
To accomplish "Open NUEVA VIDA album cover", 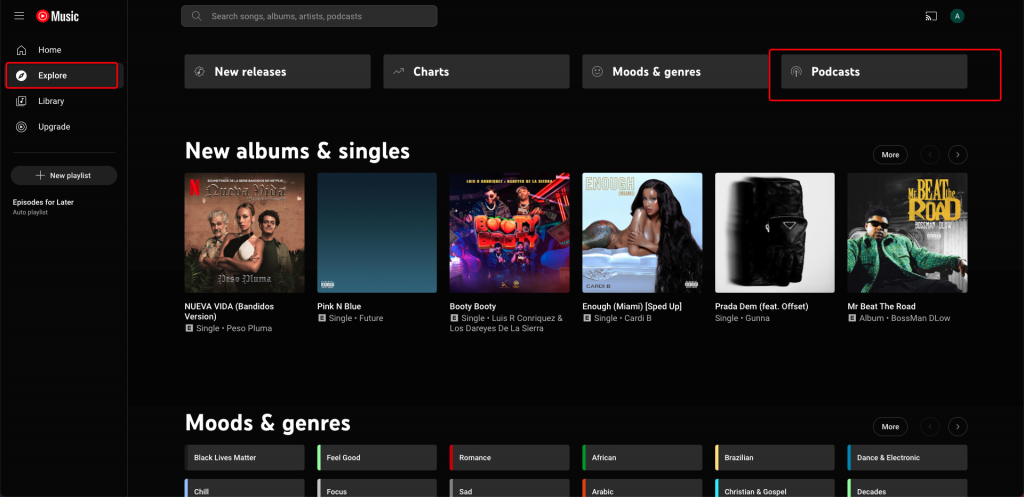I will [244, 232].
